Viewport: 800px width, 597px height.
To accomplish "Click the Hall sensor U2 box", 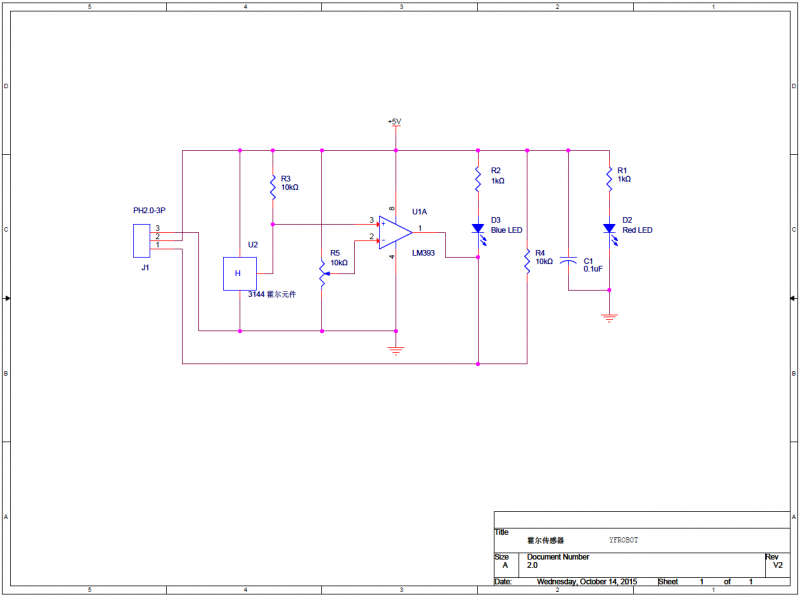I will coord(239,273).
